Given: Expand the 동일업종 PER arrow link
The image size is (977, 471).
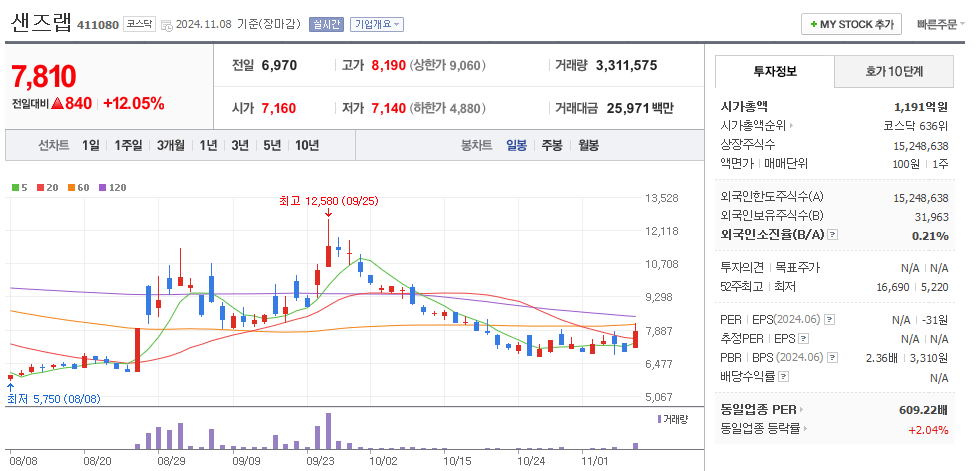Looking at the screenshot, I should (x=801, y=410).
